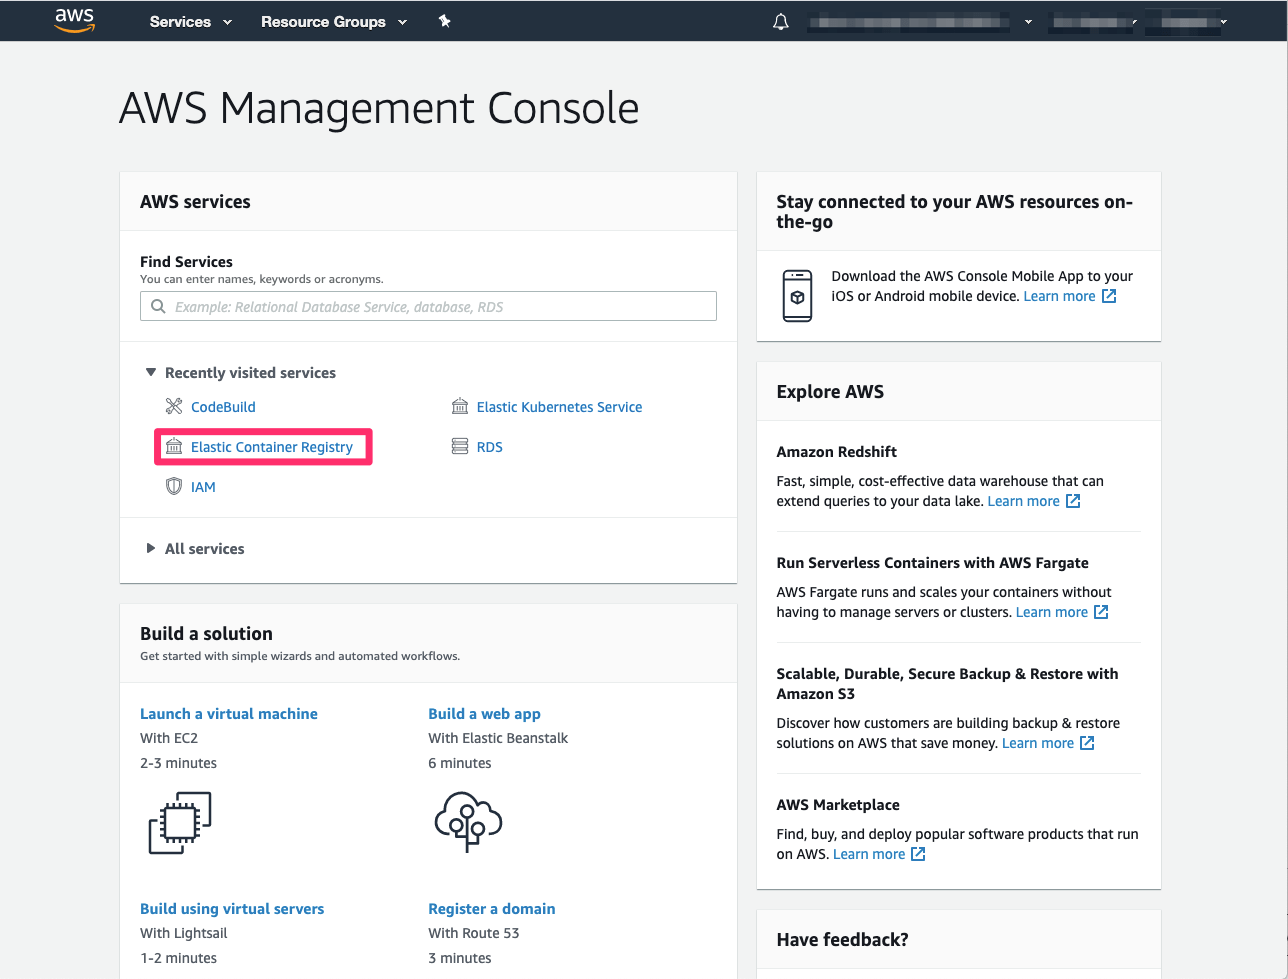The width and height of the screenshot is (1288, 979).
Task: Click the pin favorites icon in the navbar
Action: click(x=445, y=21)
